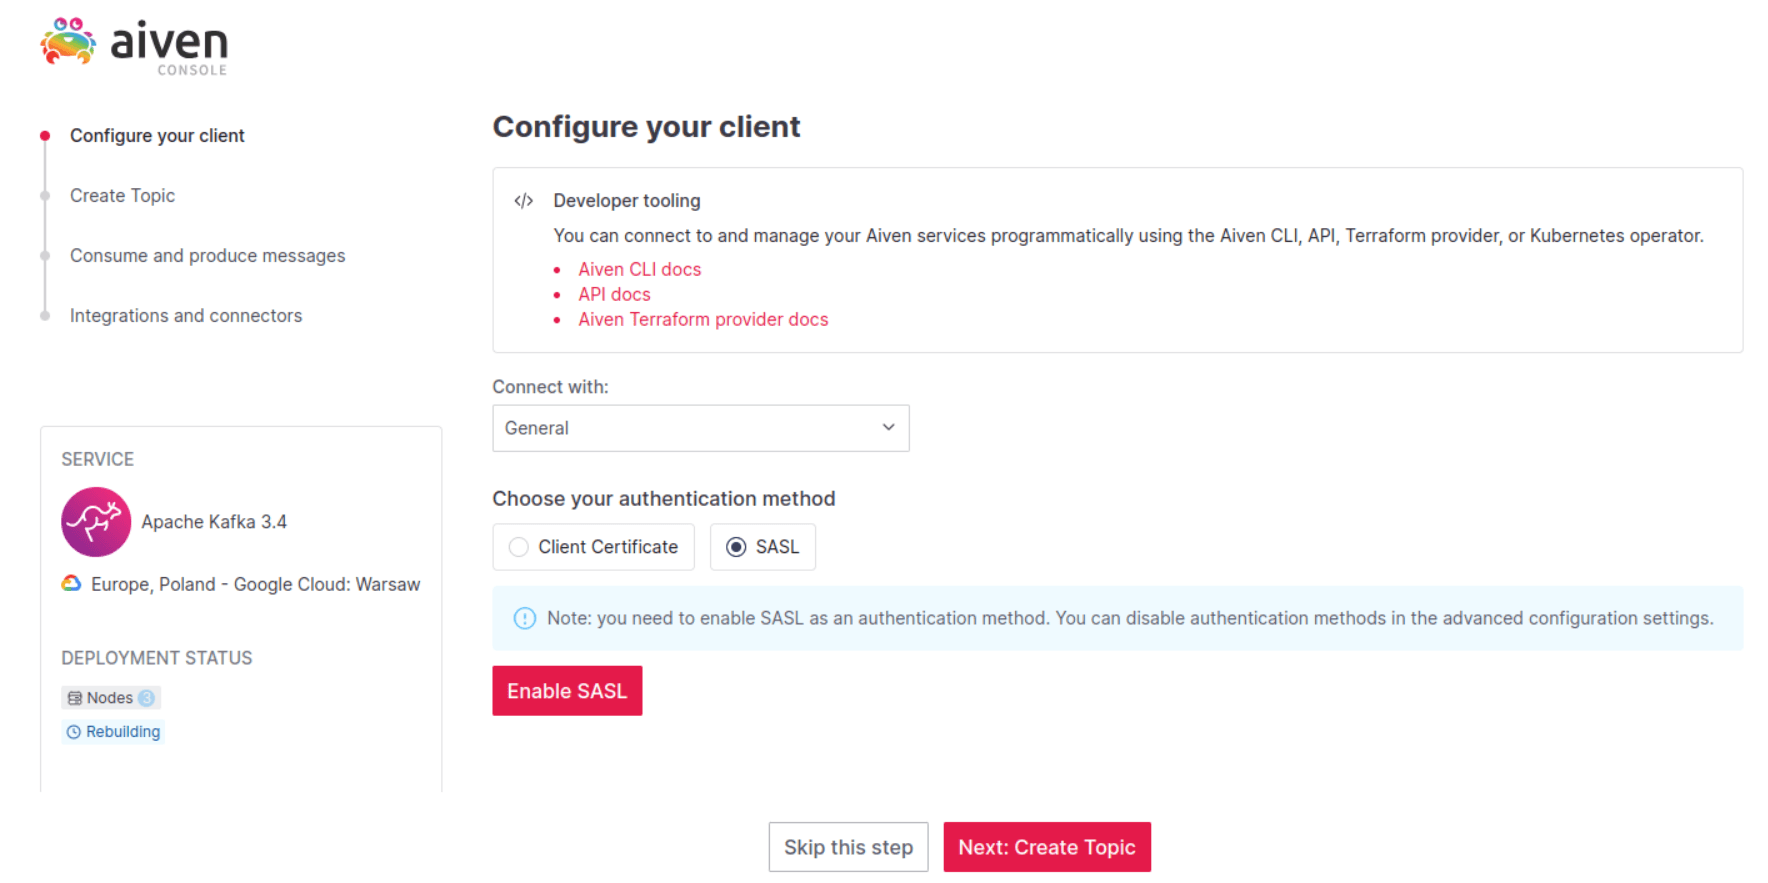Select Client Certificate authentication method
1768x883 pixels.
593,547
